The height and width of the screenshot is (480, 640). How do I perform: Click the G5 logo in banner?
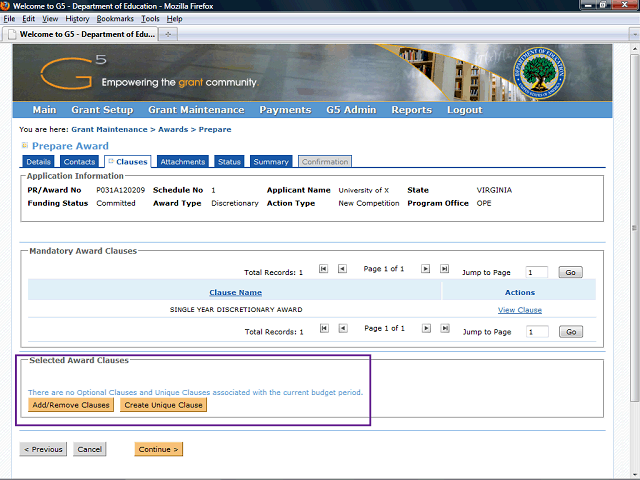point(73,72)
